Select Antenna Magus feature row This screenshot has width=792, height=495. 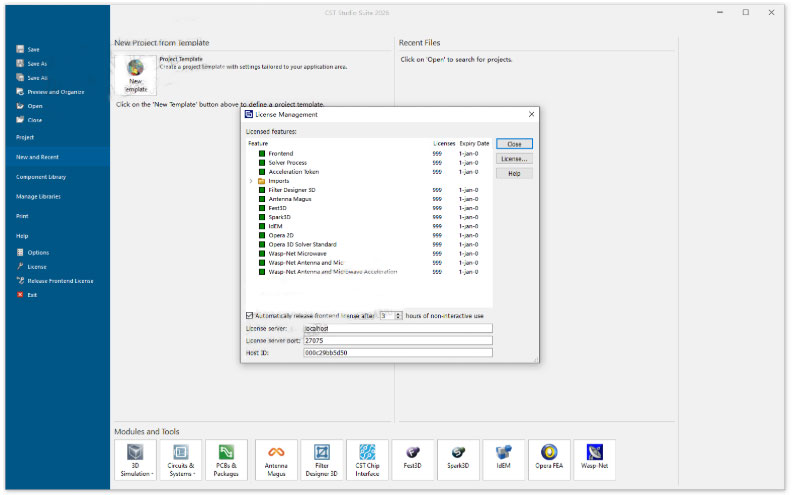[x=369, y=199]
